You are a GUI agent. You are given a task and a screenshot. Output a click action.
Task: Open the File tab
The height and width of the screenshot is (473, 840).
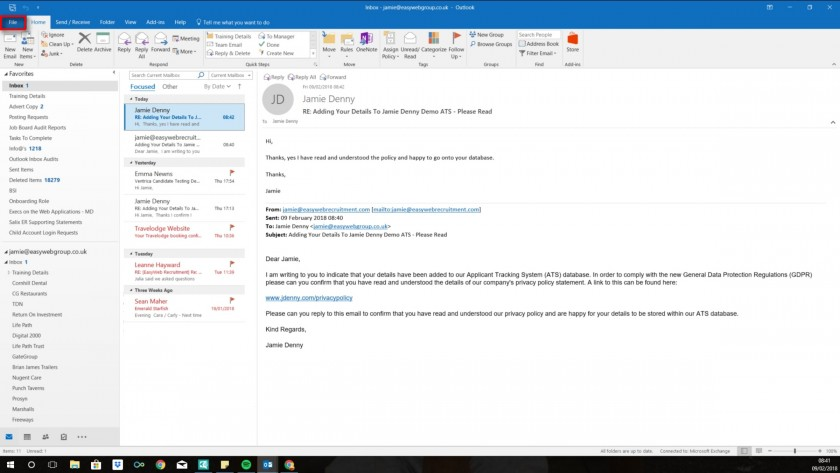tap(13, 22)
